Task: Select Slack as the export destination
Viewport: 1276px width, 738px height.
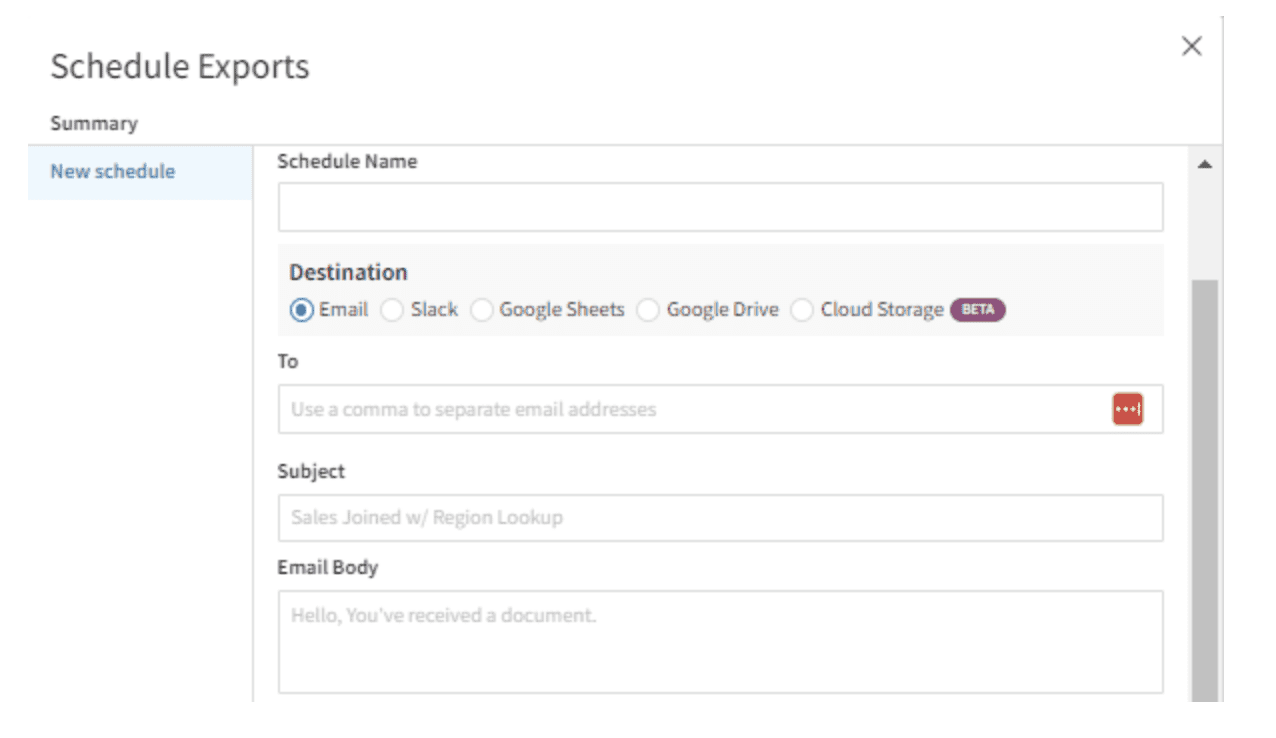Action: coord(391,310)
